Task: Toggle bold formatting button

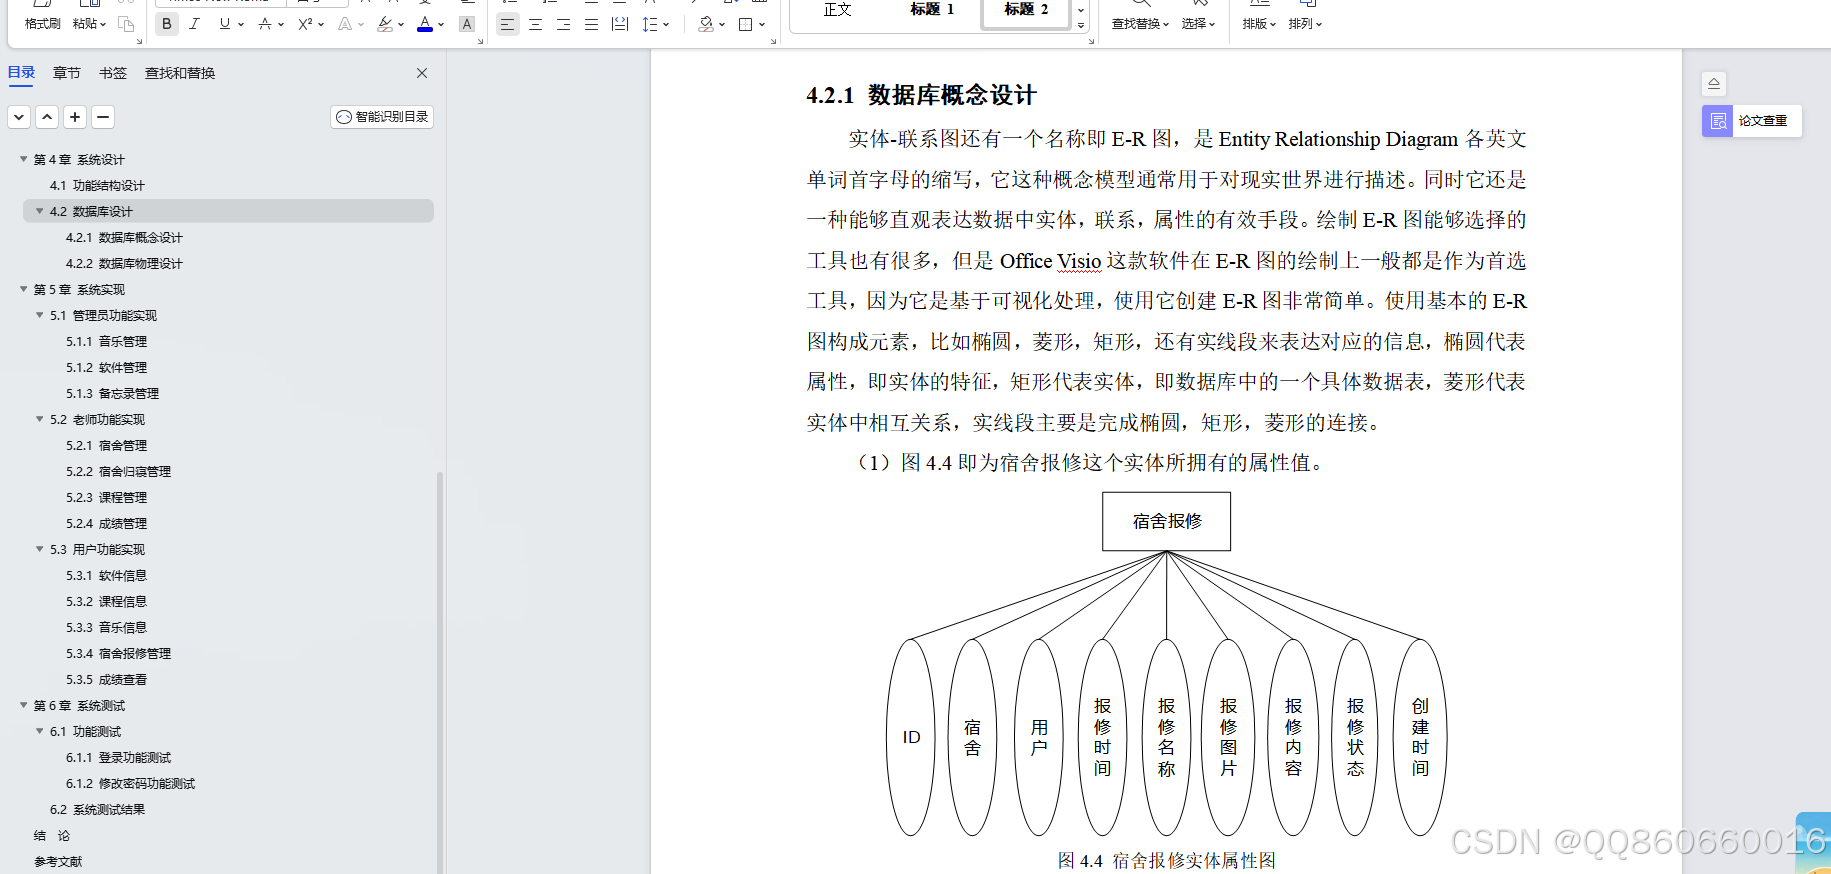Action: tap(167, 24)
